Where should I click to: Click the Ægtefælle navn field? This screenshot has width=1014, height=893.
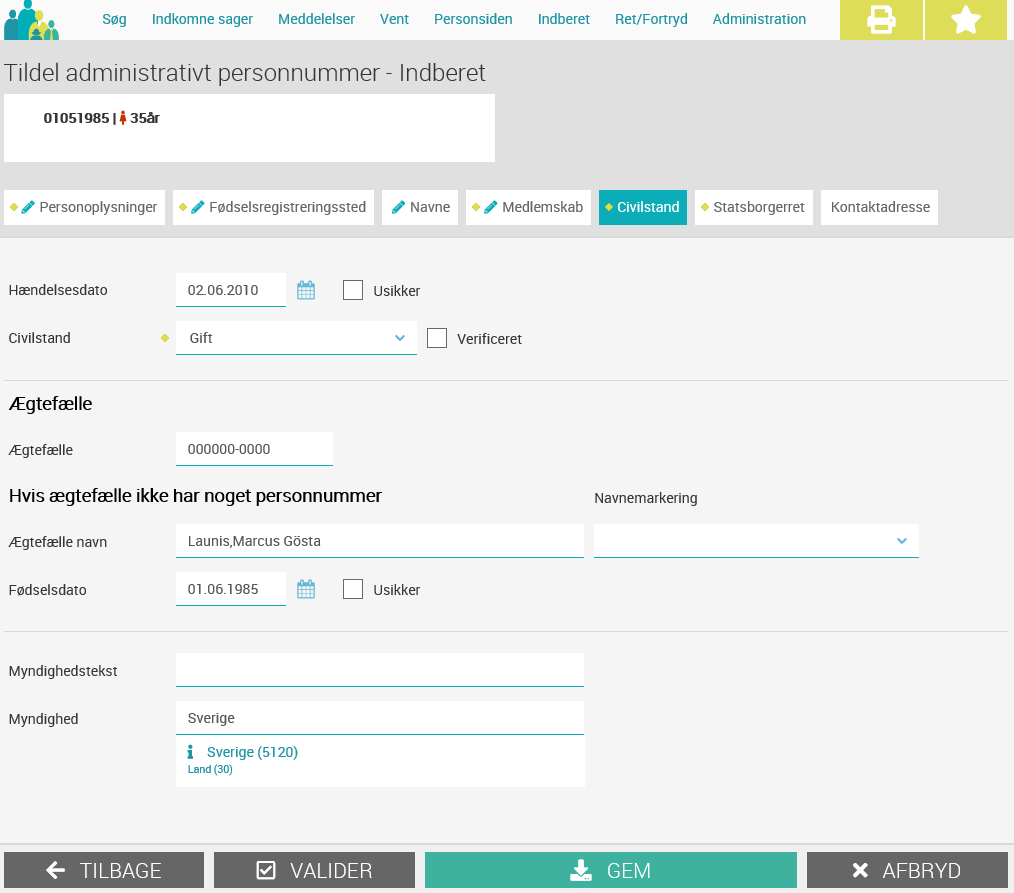pos(380,541)
